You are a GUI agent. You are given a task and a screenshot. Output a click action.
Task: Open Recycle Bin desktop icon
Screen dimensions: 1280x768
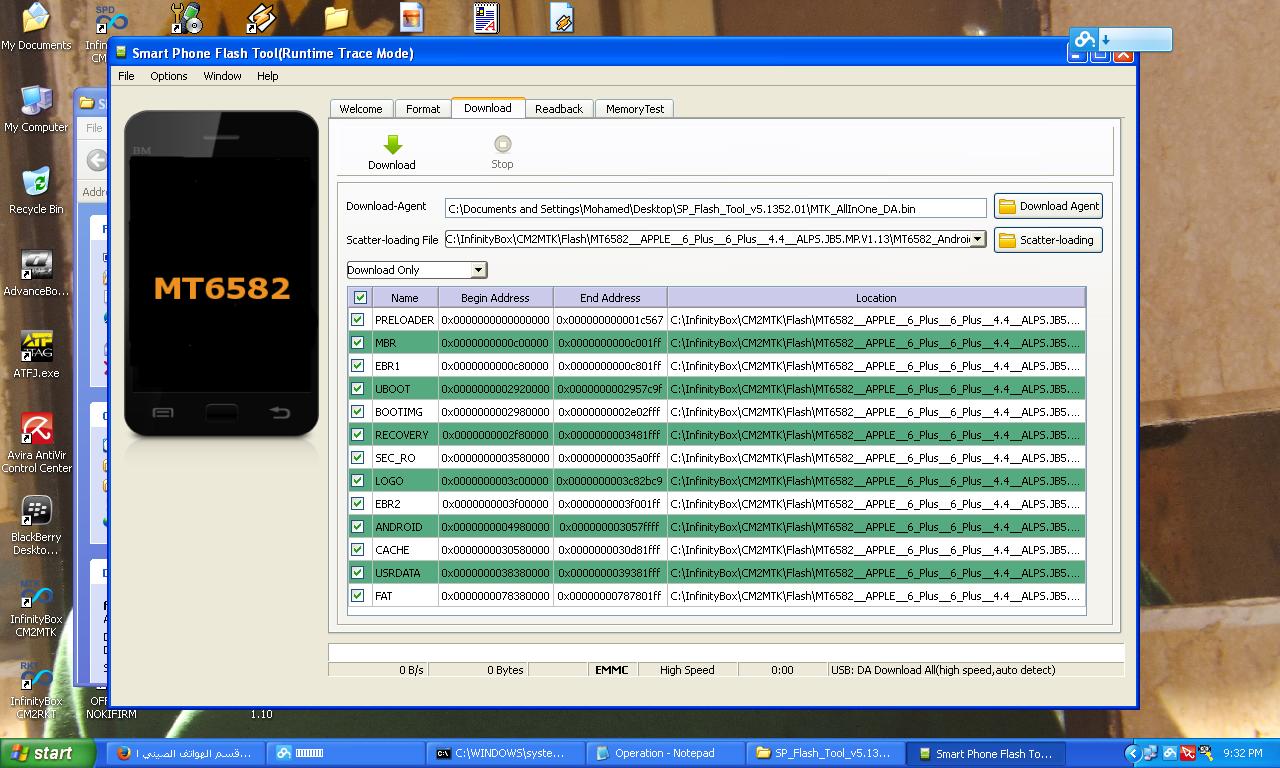point(36,182)
